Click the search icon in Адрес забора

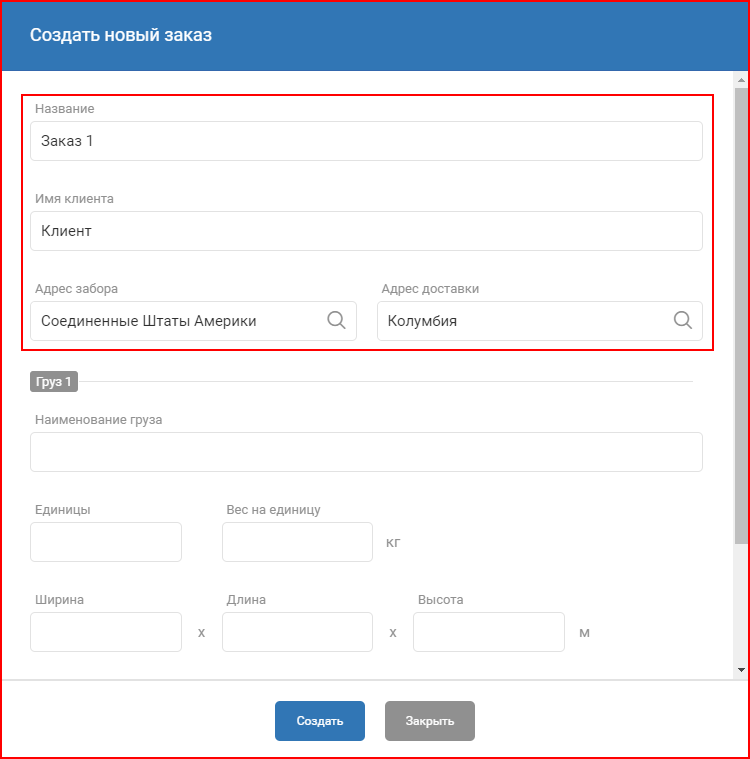coord(336,320)
